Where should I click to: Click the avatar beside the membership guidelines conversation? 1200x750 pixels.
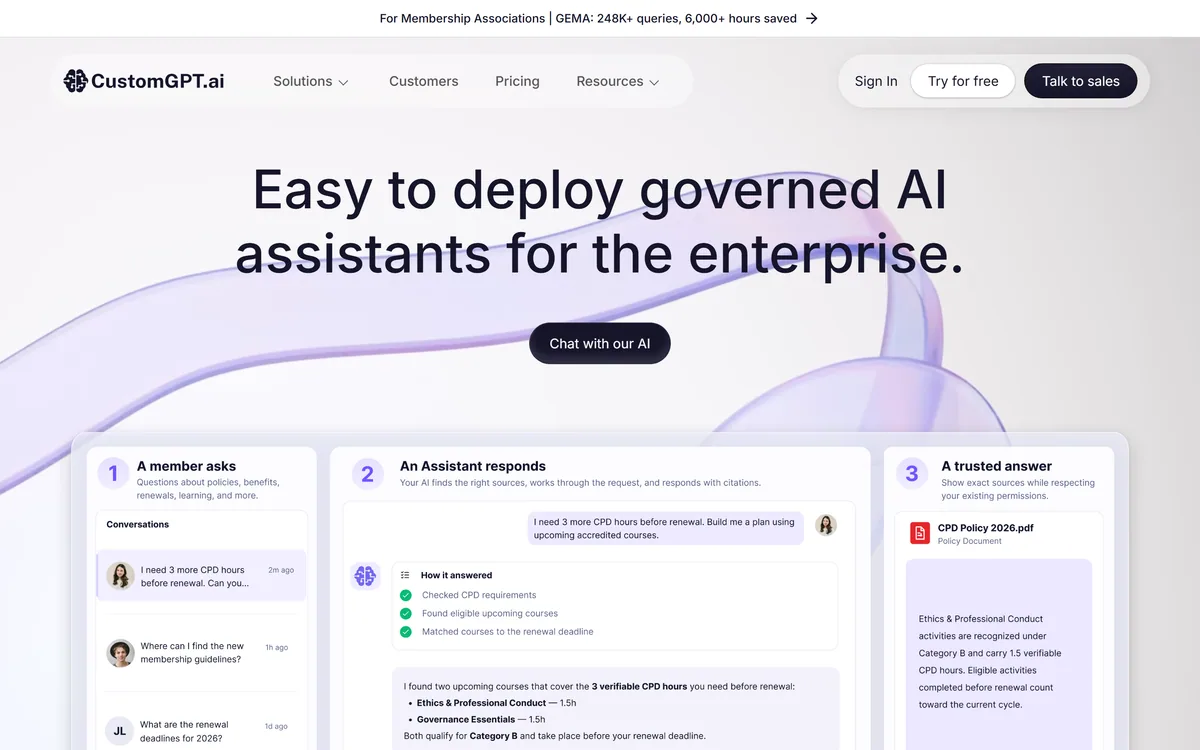[120, 653]
